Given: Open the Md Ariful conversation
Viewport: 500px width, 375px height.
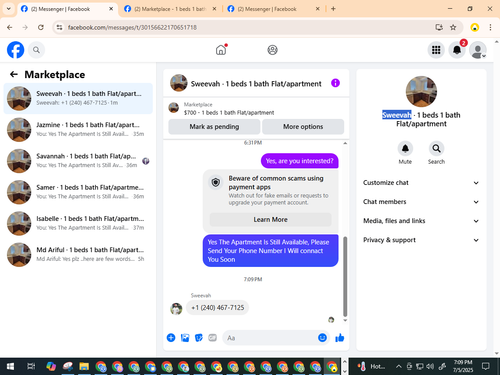Looking at the screenshot, I should (x=78, y=254).
